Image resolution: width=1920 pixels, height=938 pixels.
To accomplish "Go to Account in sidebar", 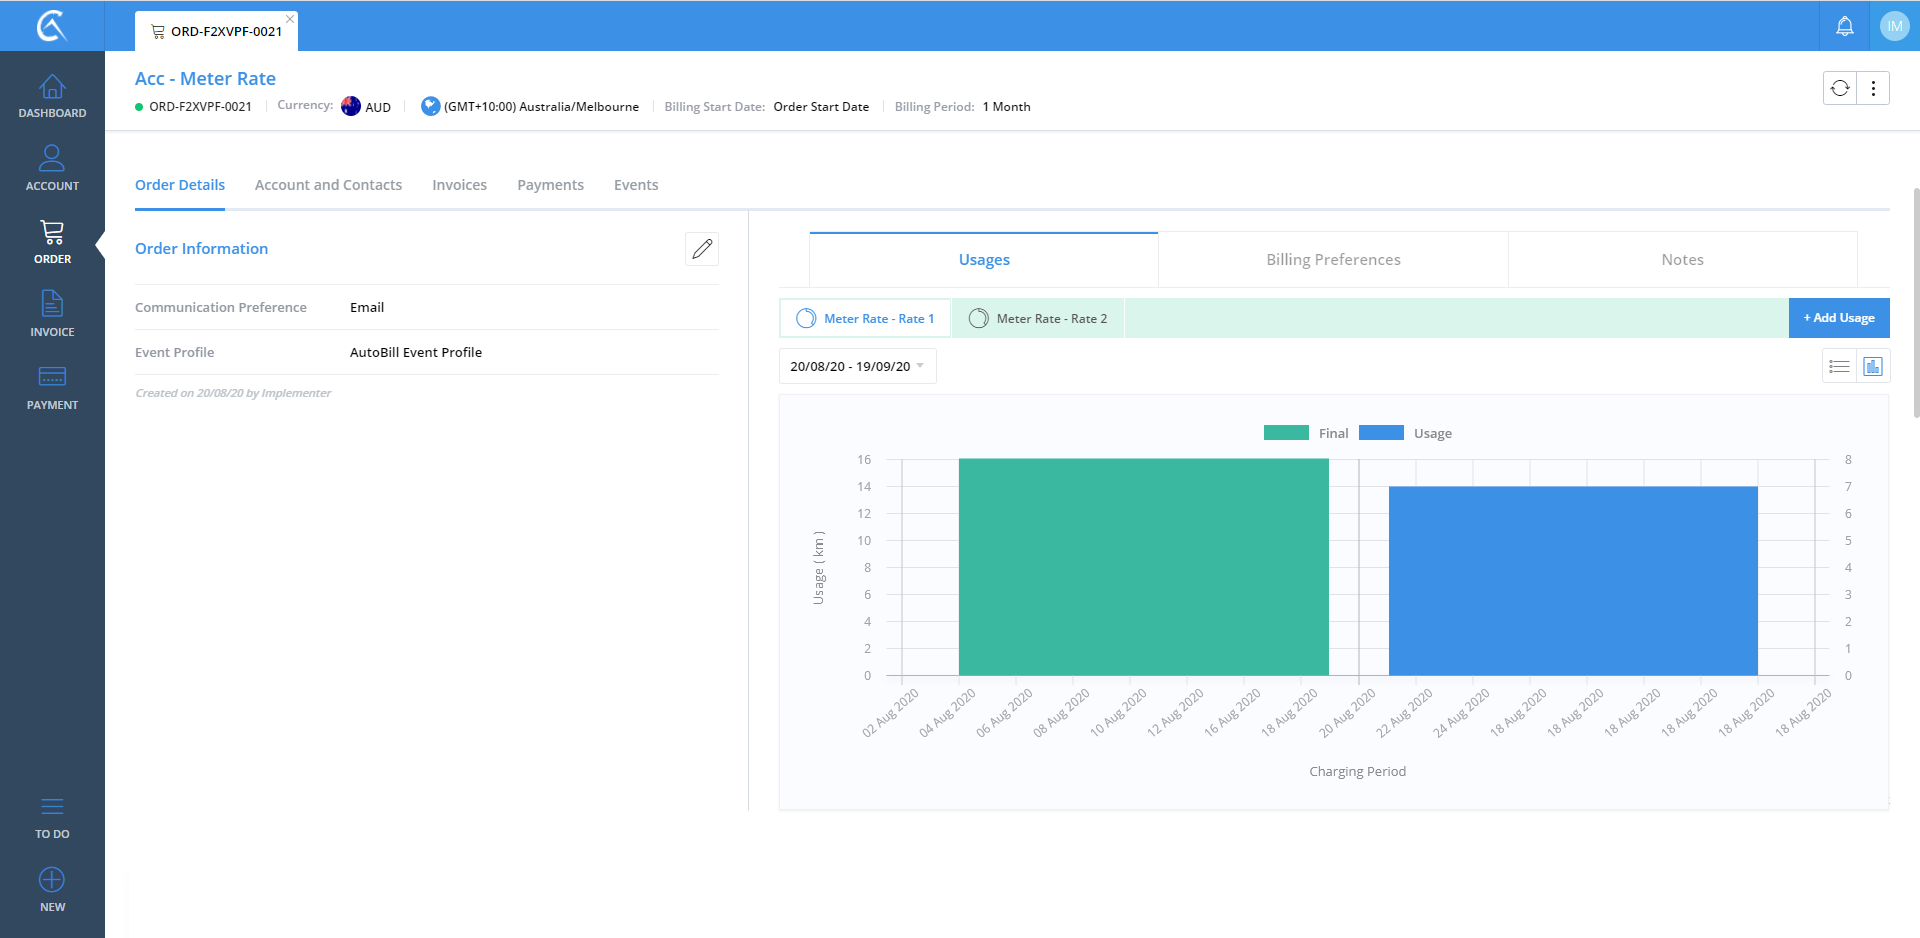I will tap(52, 168).
